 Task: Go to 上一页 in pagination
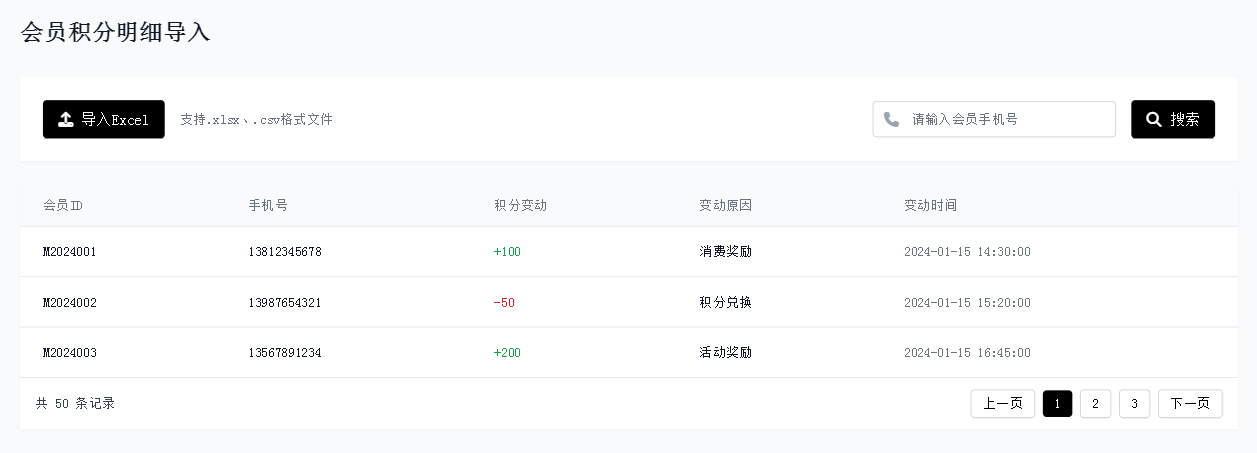(x=1003, y=403)
